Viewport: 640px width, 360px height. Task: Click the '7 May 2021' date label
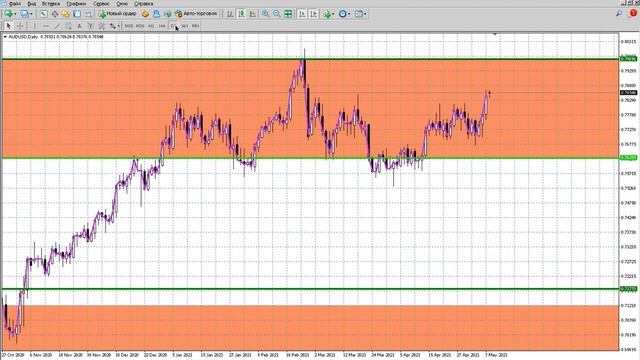pyautogui.click(x=496, y=355)
